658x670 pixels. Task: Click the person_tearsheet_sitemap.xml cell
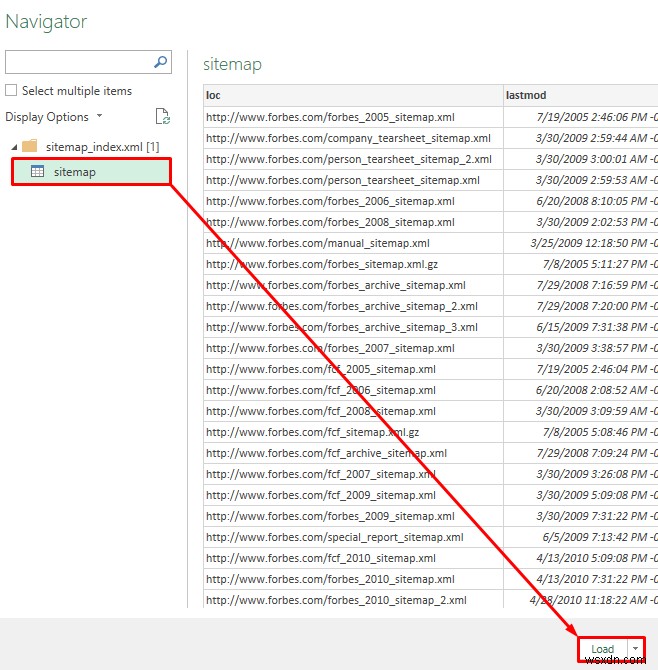coord(353,180)
